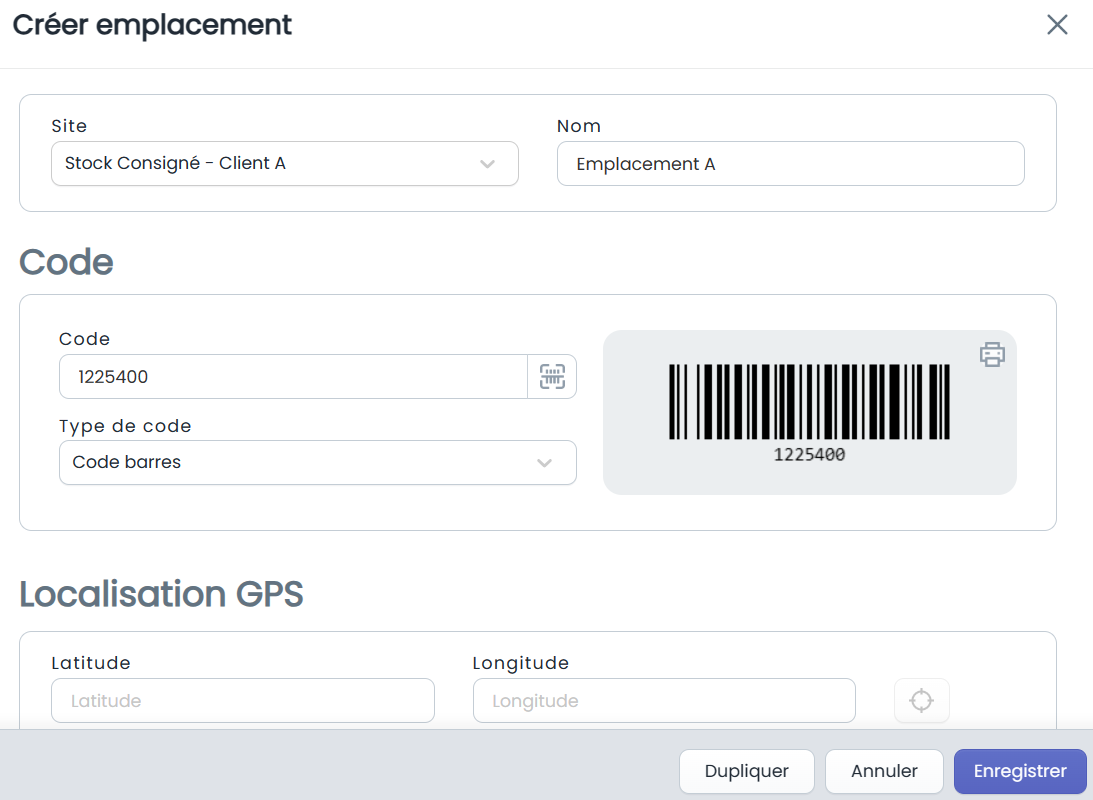Click the Localisation GPS heading
Viewport: 1093px width, 800px height.
[x=161, y=594]
